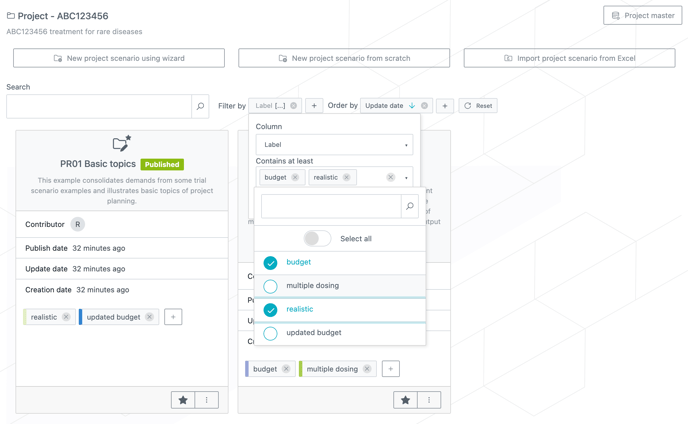This screenshot has width=688, height=424.
Task: Open the Update date order dropdown
Action: 389,106
